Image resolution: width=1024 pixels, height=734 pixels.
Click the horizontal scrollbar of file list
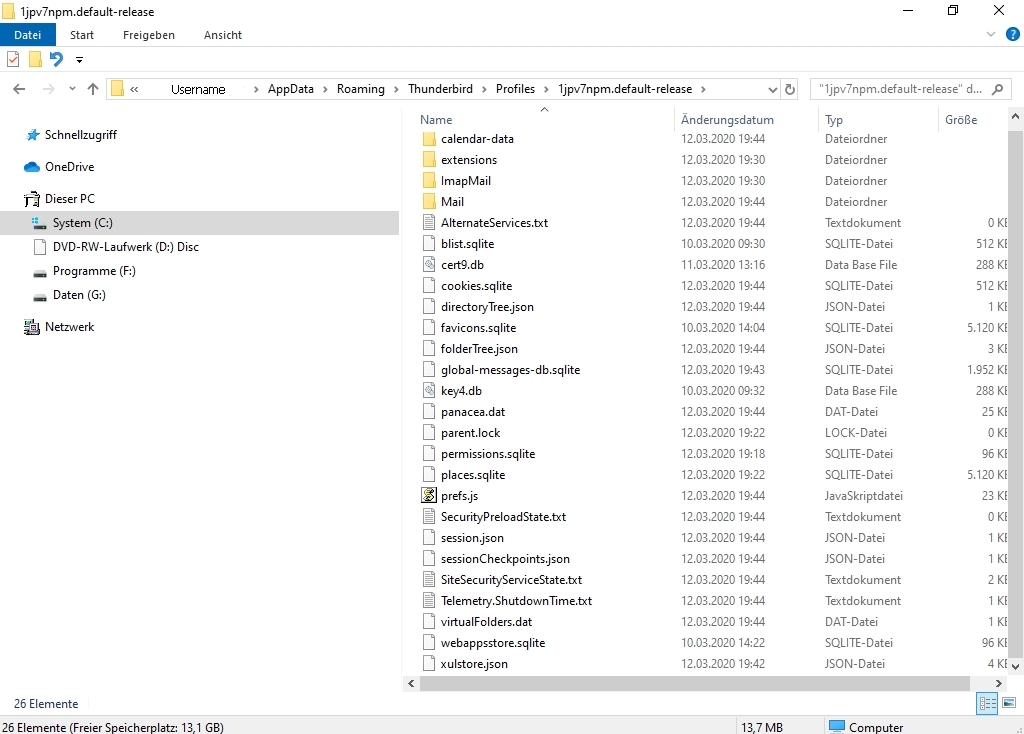(x=695, y=683)
